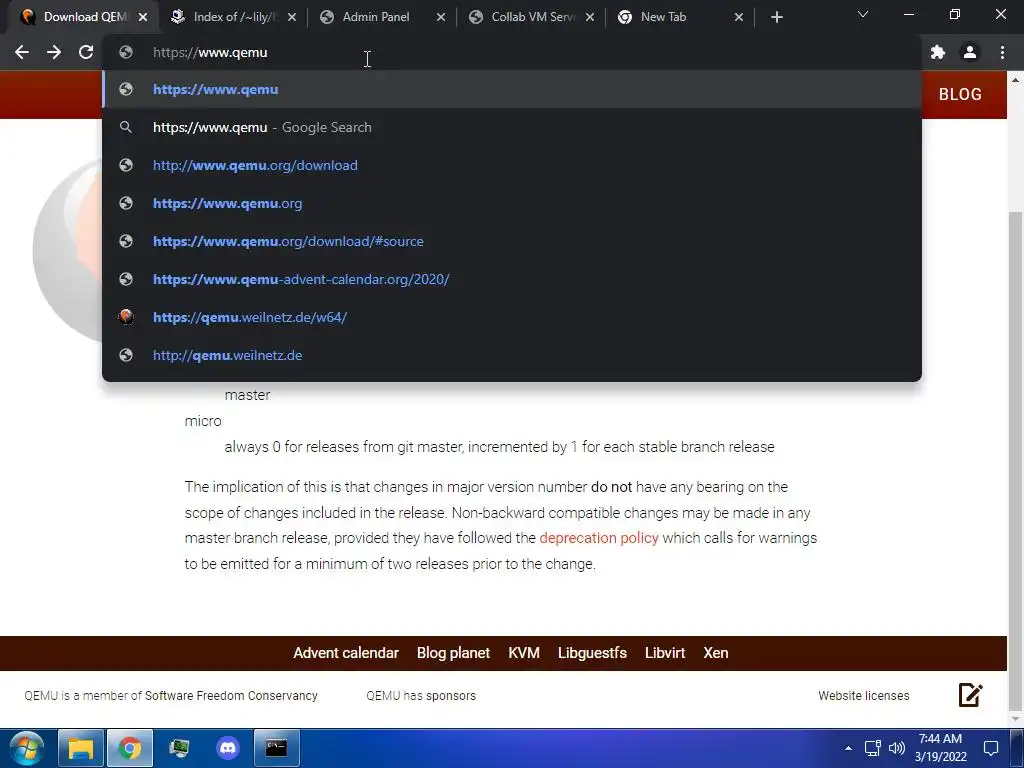
Task: Open the Website licenses link
Action: coord(863,696)
